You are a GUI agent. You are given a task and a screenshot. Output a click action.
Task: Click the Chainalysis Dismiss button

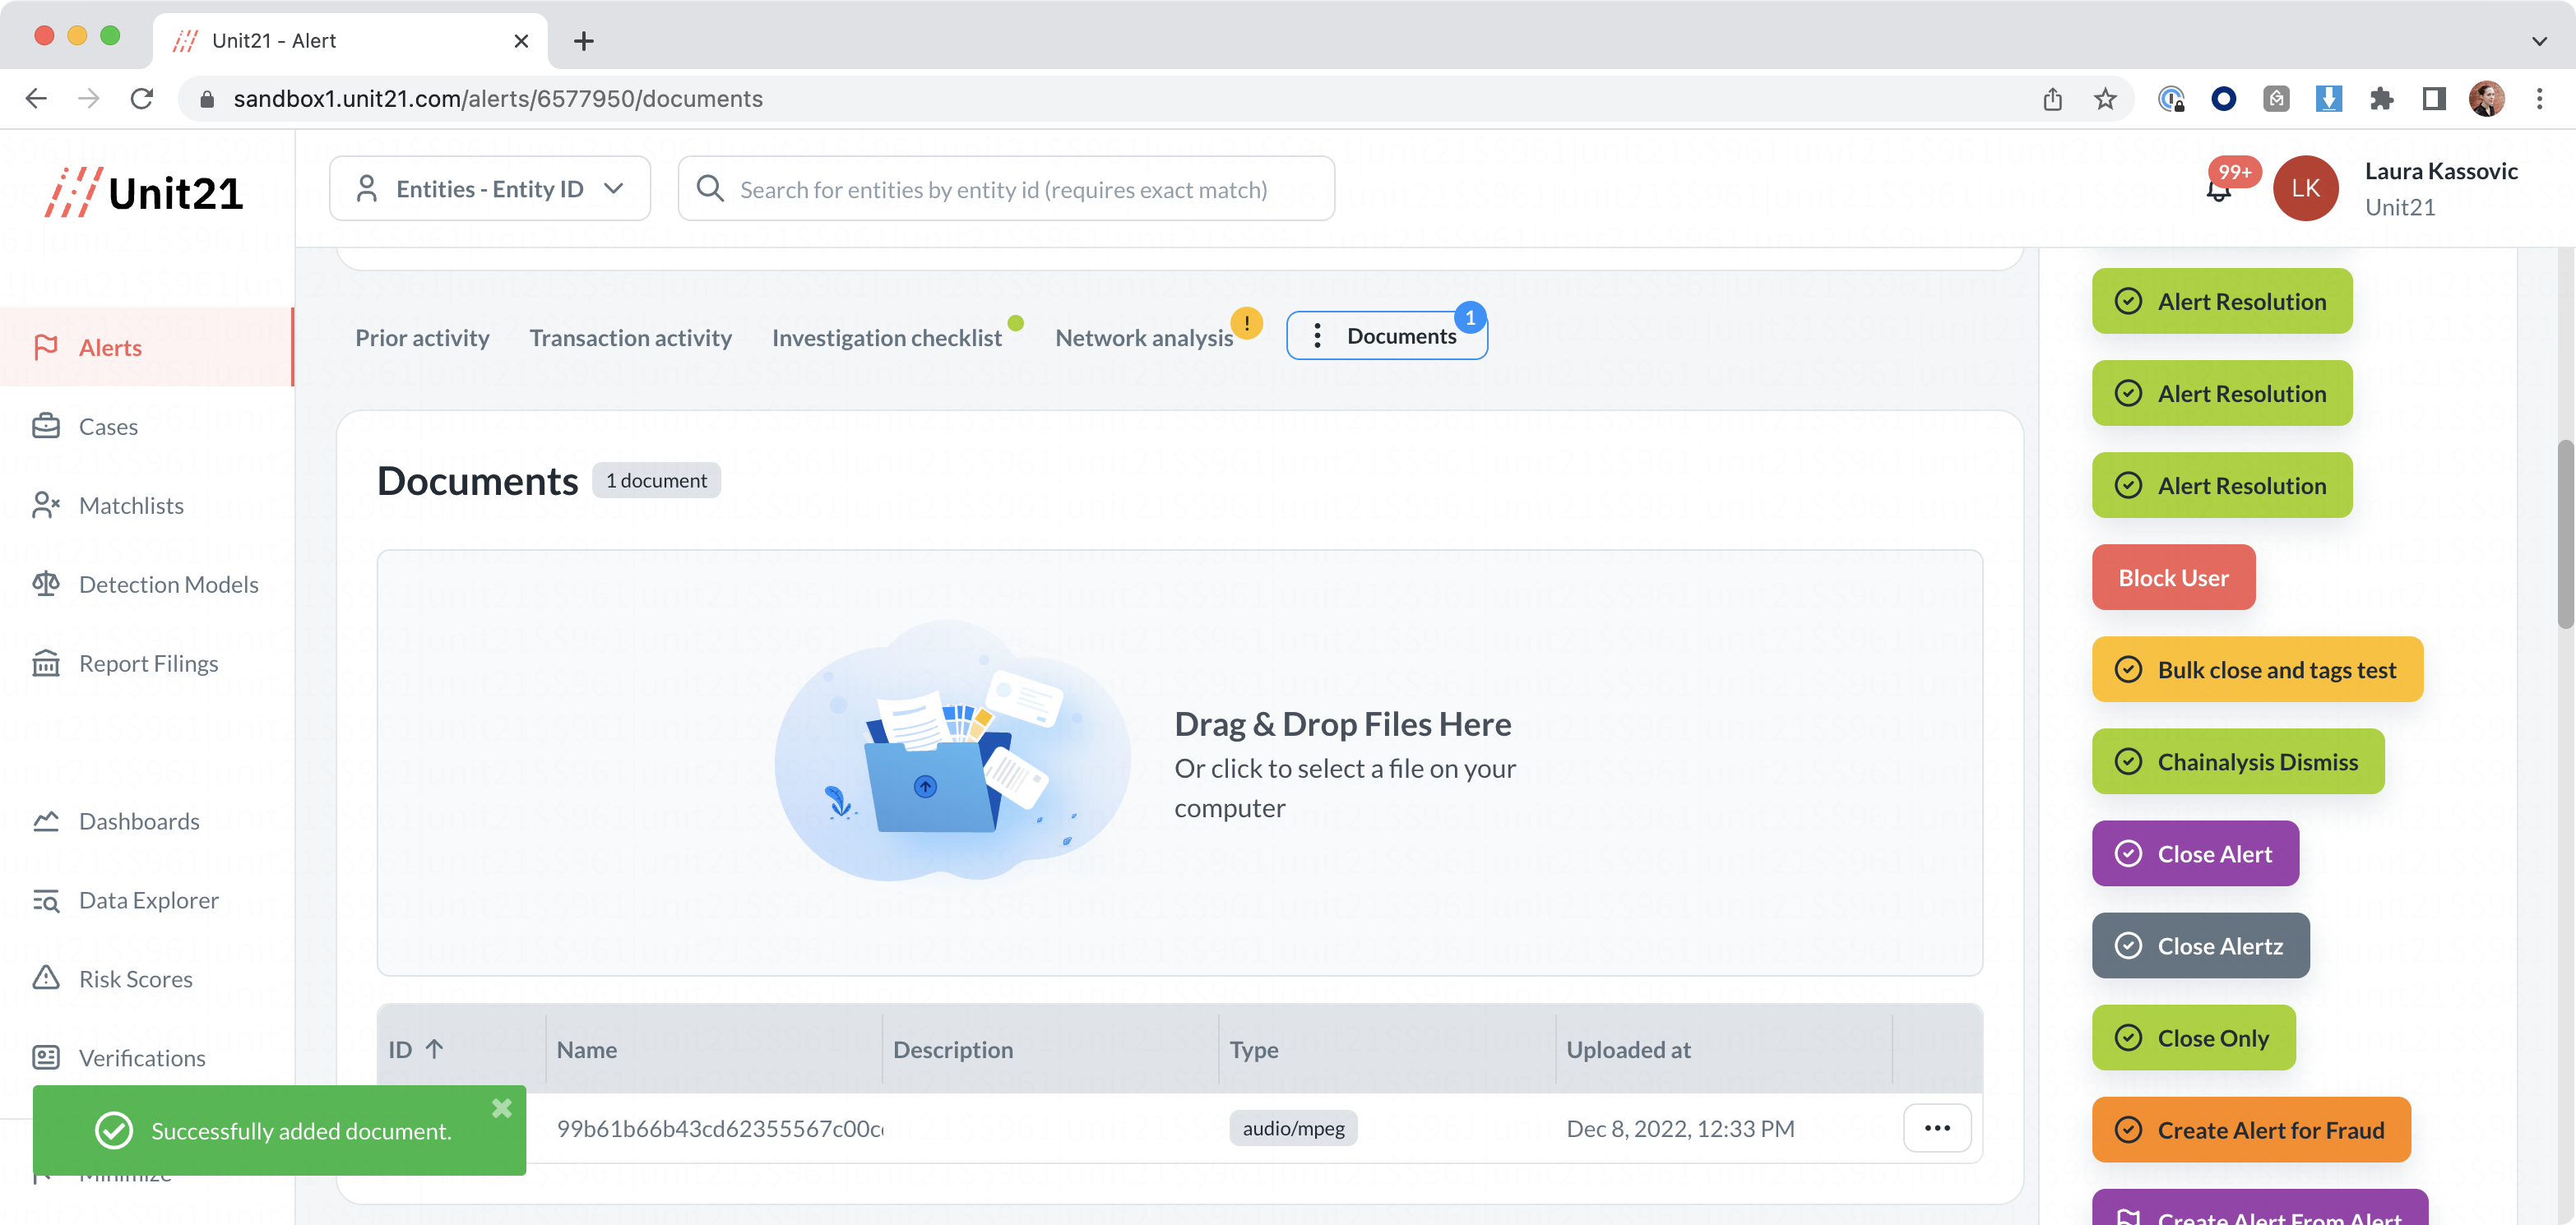[x=2238, y=762]
